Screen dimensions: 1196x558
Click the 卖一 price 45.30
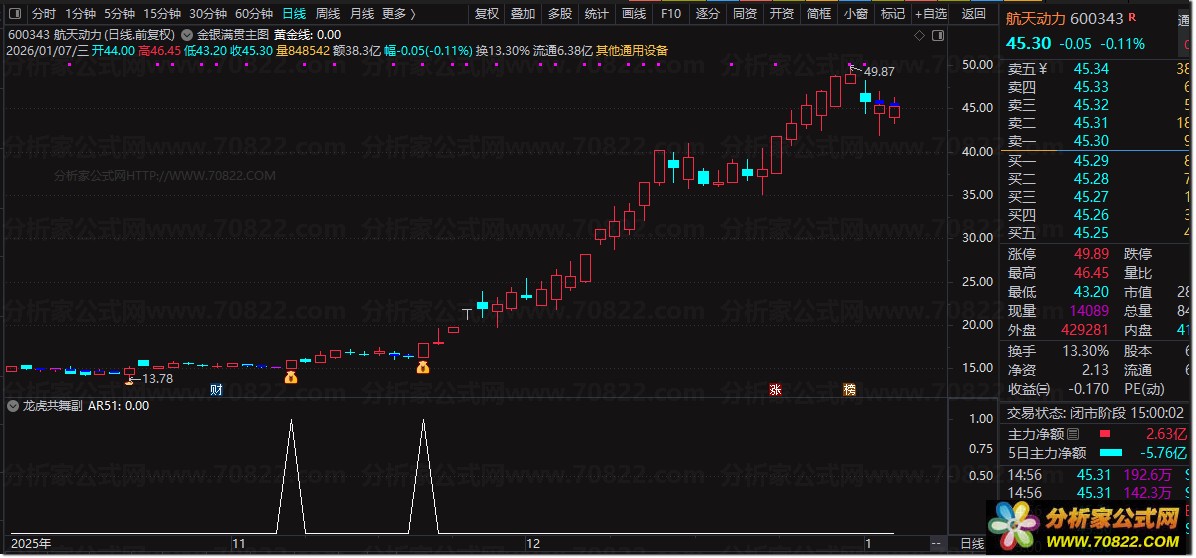[x=1091, y=141]
